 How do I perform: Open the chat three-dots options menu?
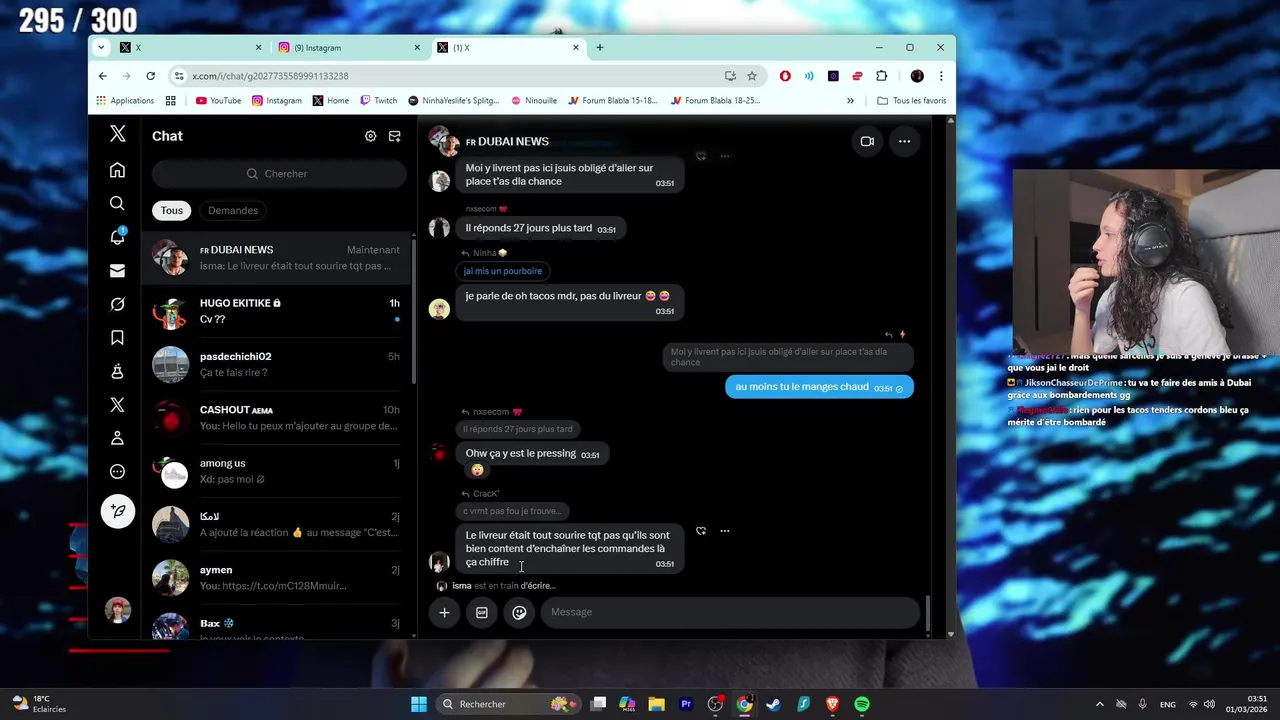click(904, 141)
